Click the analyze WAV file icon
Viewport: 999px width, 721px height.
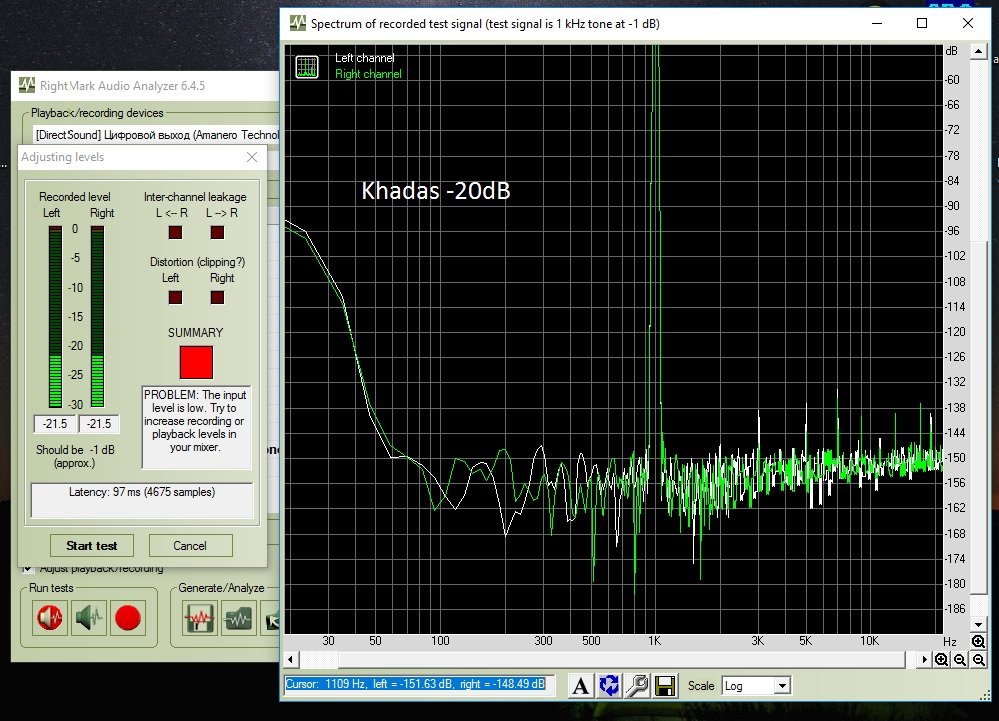click(x=238, y=619)
